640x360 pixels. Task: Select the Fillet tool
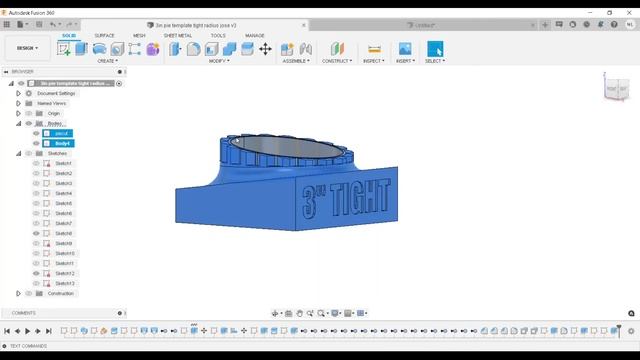[193, 49]
